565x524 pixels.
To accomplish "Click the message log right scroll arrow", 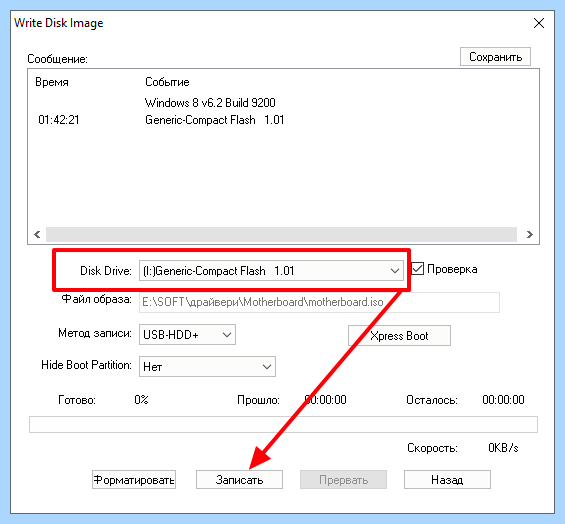I will (529, 235).
